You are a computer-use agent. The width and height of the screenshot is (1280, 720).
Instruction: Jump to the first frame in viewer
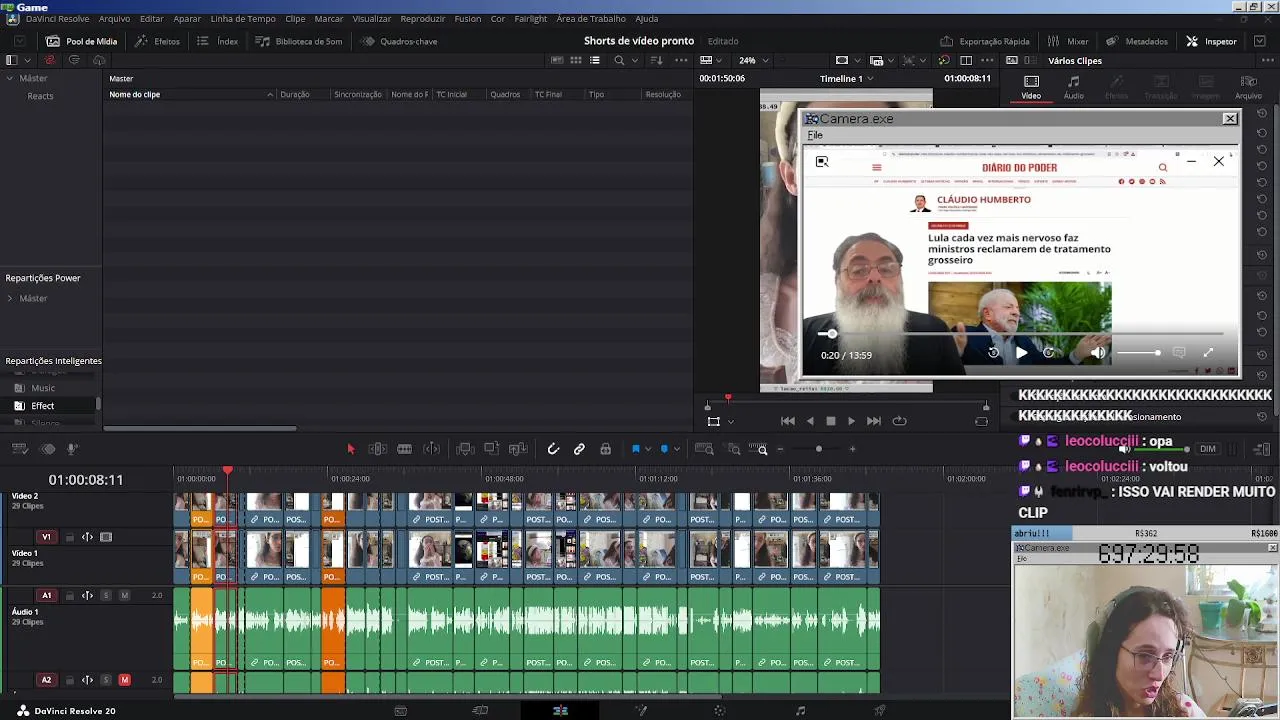(x=788, y=421)
